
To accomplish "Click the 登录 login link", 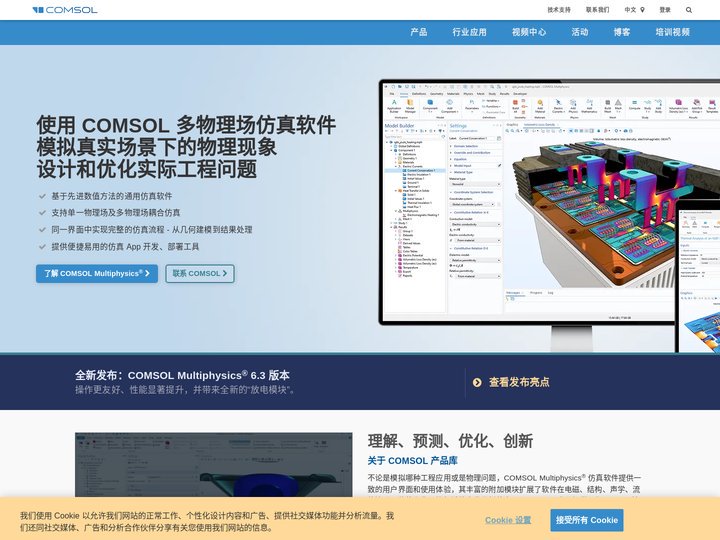I will tap(665, 10).
